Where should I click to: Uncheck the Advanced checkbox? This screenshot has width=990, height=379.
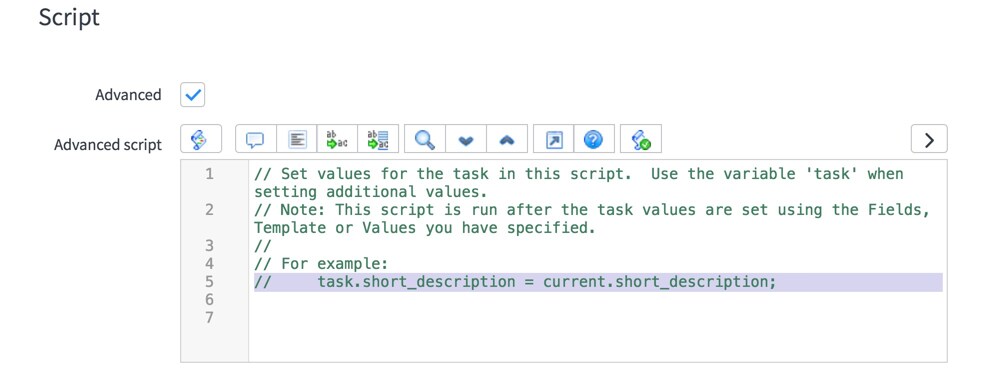193,95
